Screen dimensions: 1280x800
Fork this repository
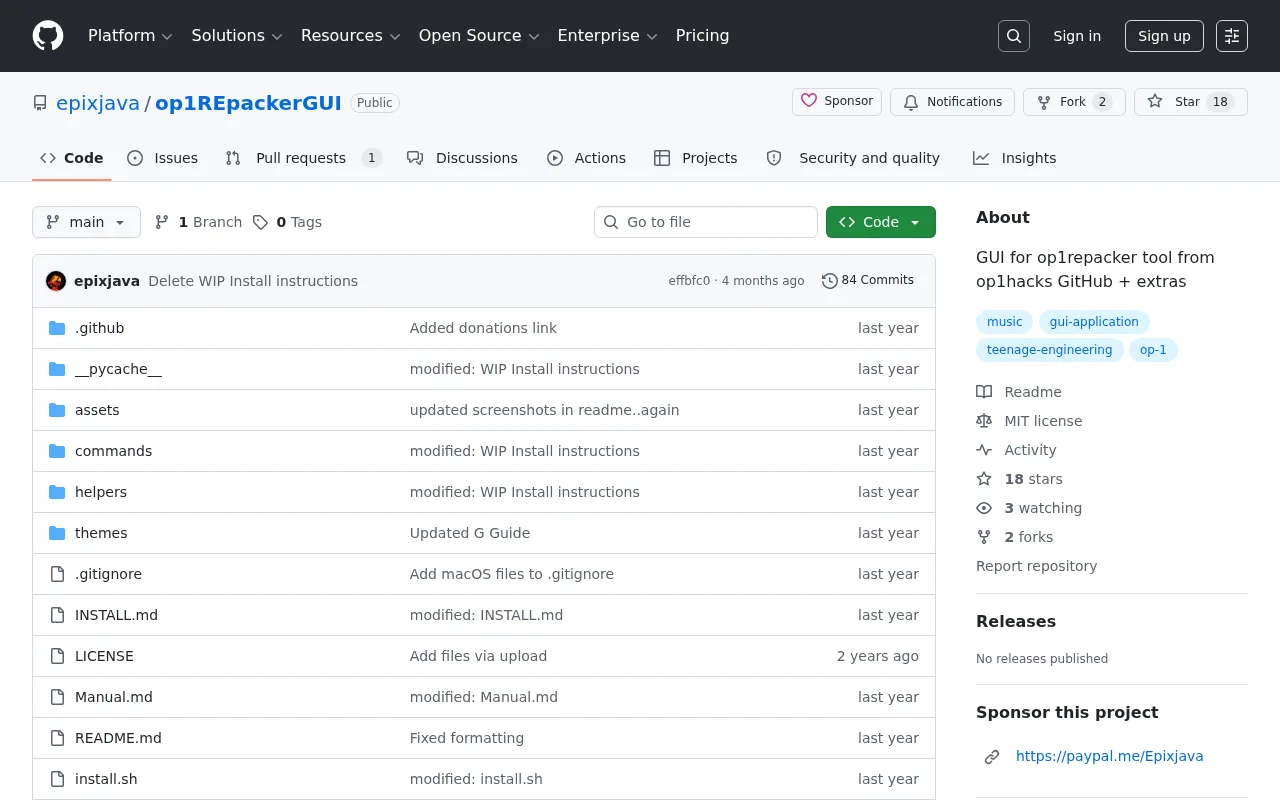1074,102
